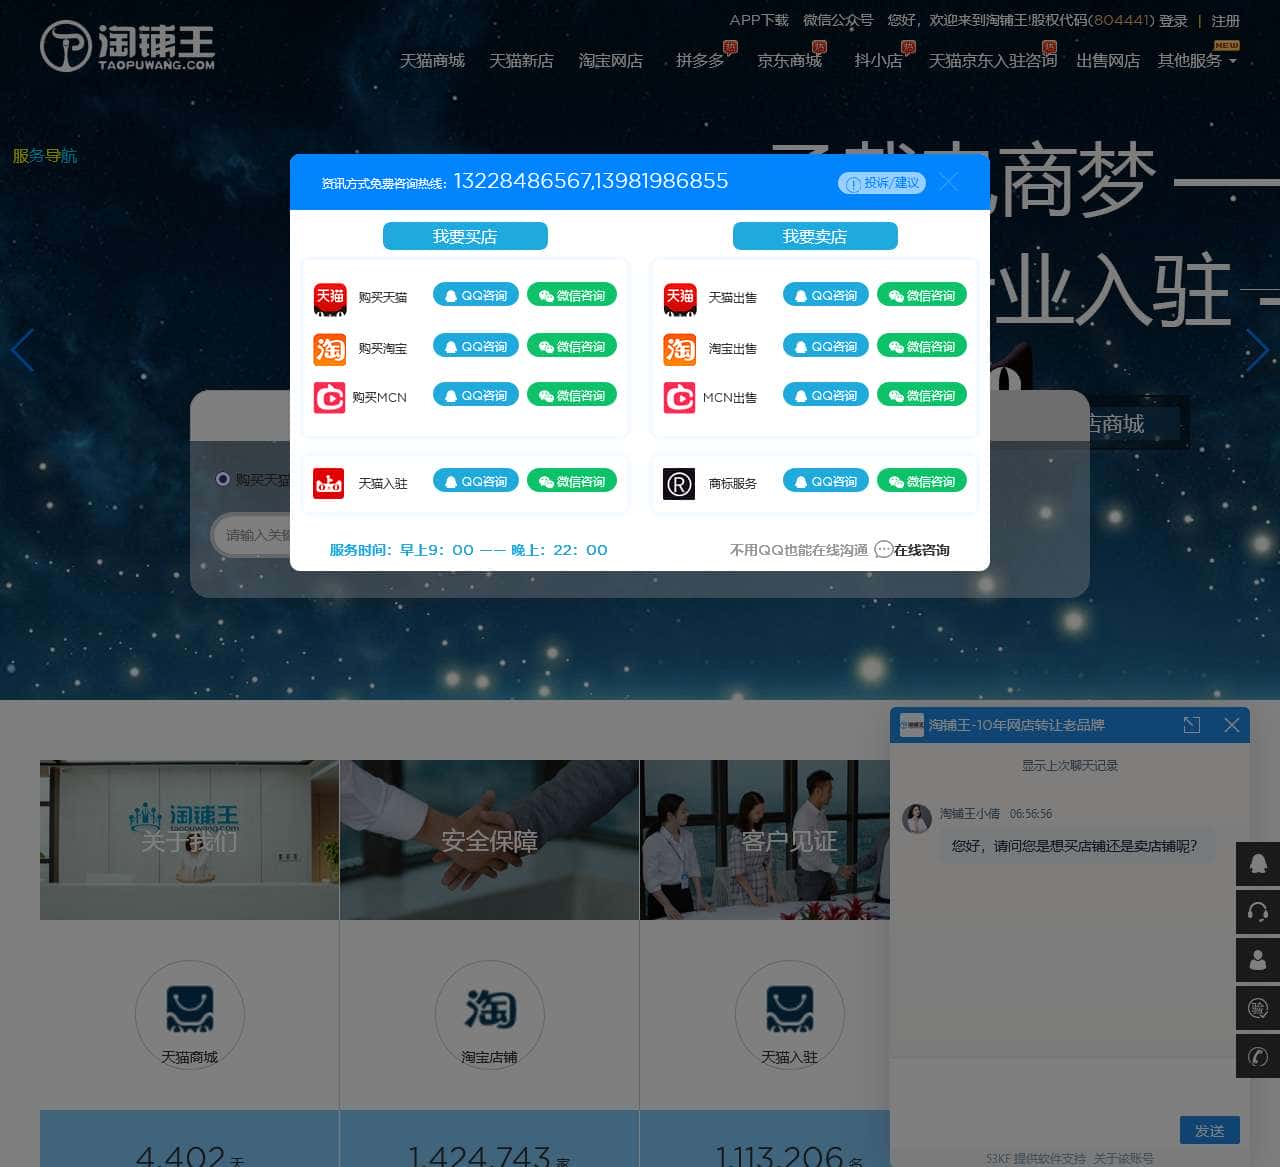Screen dimensions: 1280x1167
Task: Click the 微信咨询 button for 天猫出售
Action: tap(921, 294)
